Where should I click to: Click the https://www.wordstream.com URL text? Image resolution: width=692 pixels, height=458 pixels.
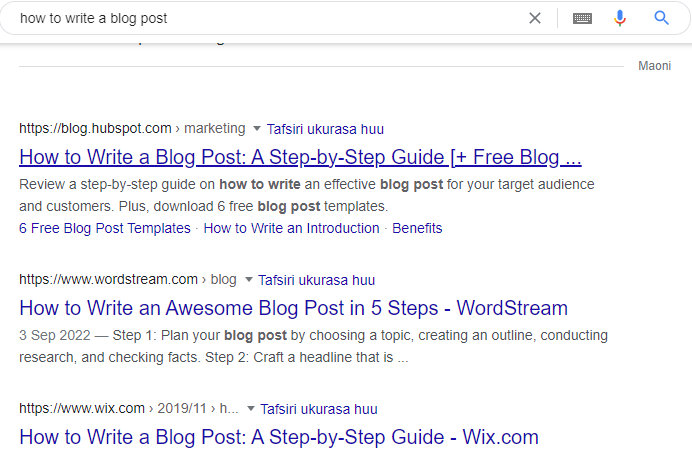tap(108, 279)
